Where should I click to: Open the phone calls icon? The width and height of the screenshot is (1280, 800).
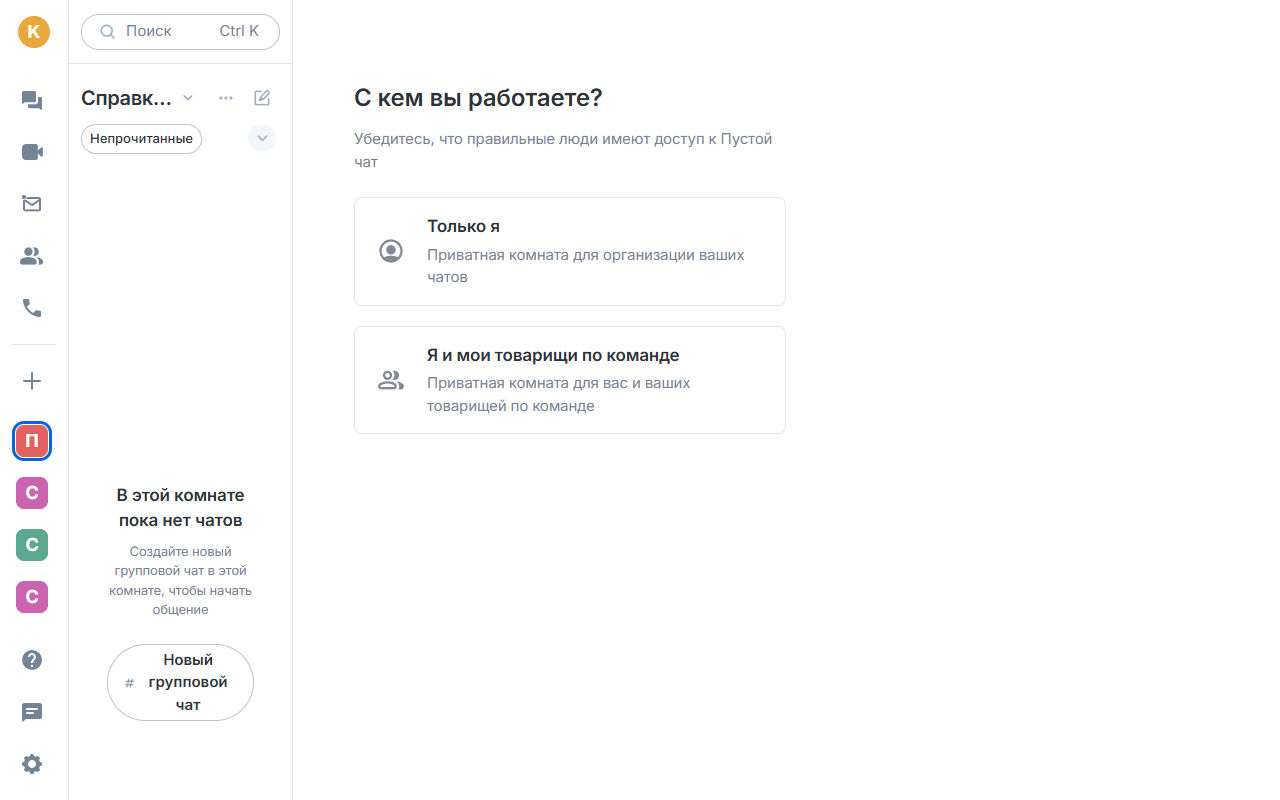tap(32, 308)
